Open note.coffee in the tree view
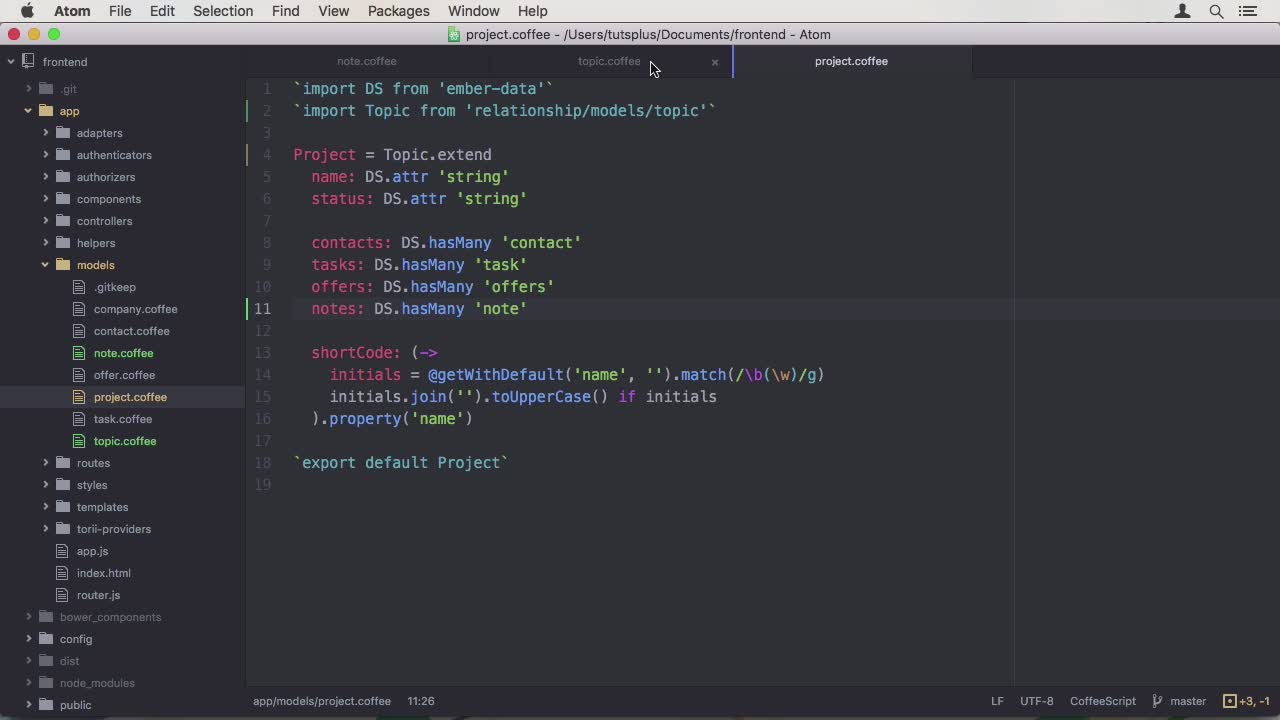1280x720 pixels. click(x=123, y=353)
